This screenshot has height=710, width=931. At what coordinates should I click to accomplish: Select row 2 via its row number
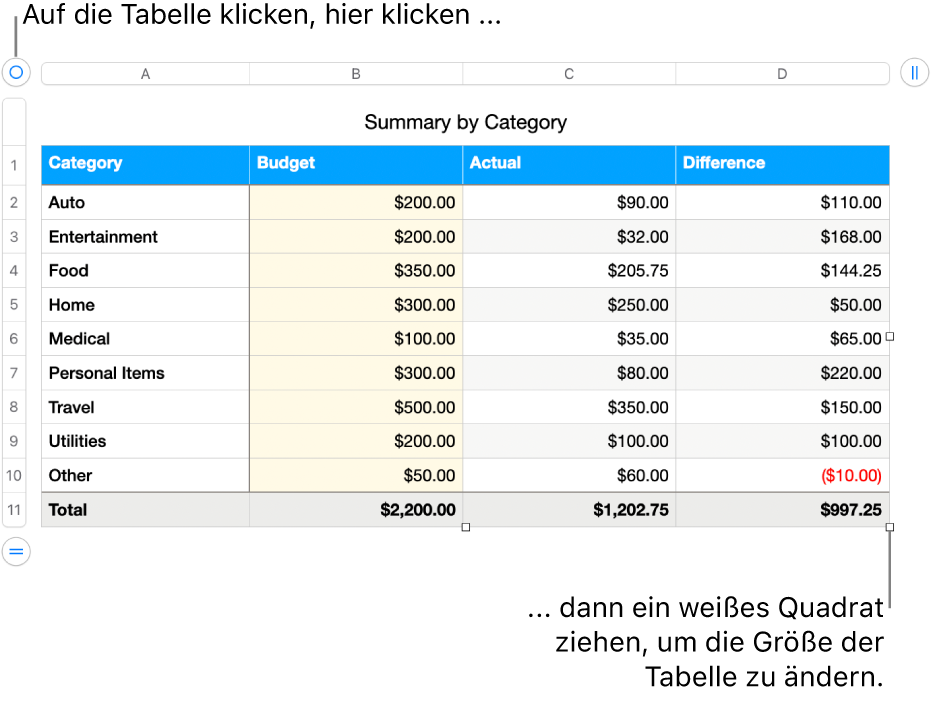coord(14,202)
